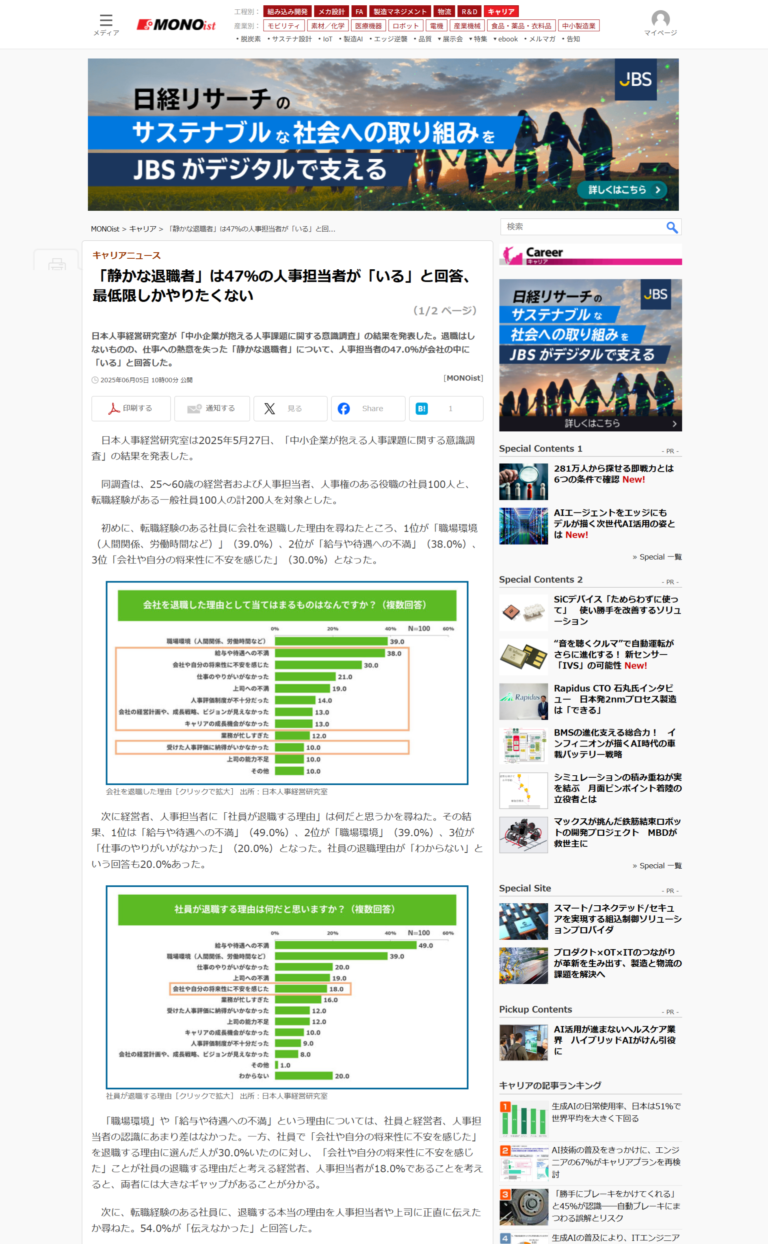Click into the 検索 search field
768x1244 pixels.
[x=582, y=227]
